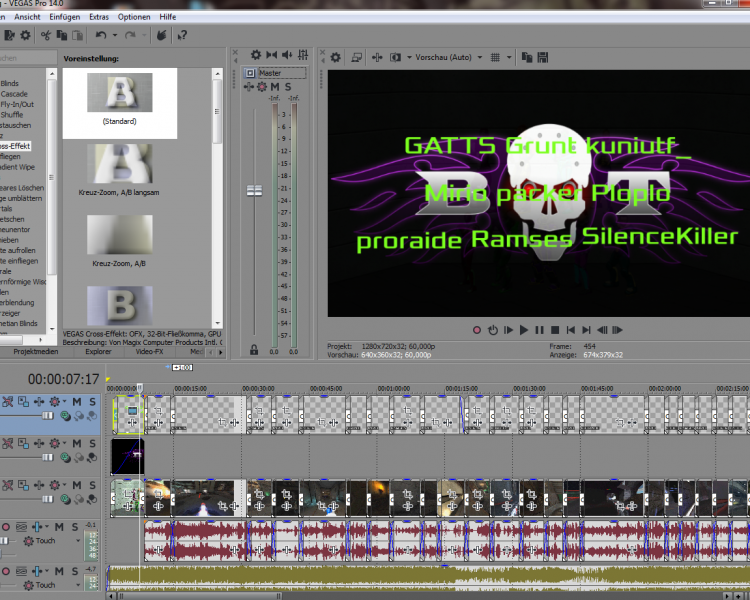Click Stop button under the preview
Screen dimensions: 750x600
pos(555,330)
